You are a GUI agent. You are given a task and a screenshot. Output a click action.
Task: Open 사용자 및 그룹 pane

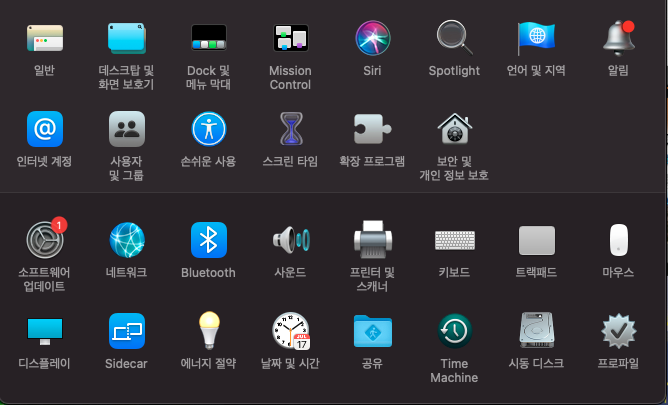click(x=127, y=129)
